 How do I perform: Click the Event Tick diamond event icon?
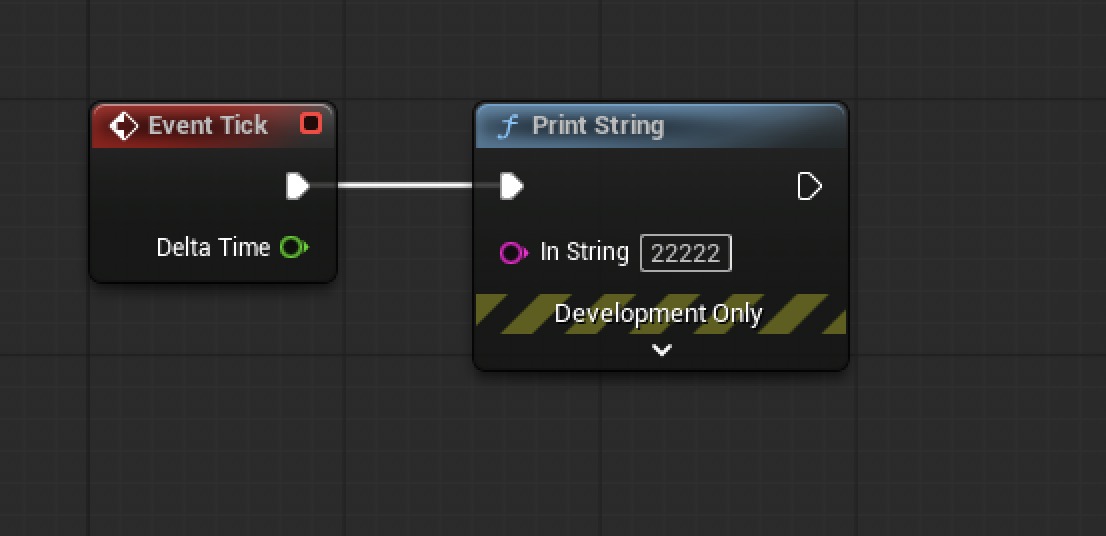[123, 126]
